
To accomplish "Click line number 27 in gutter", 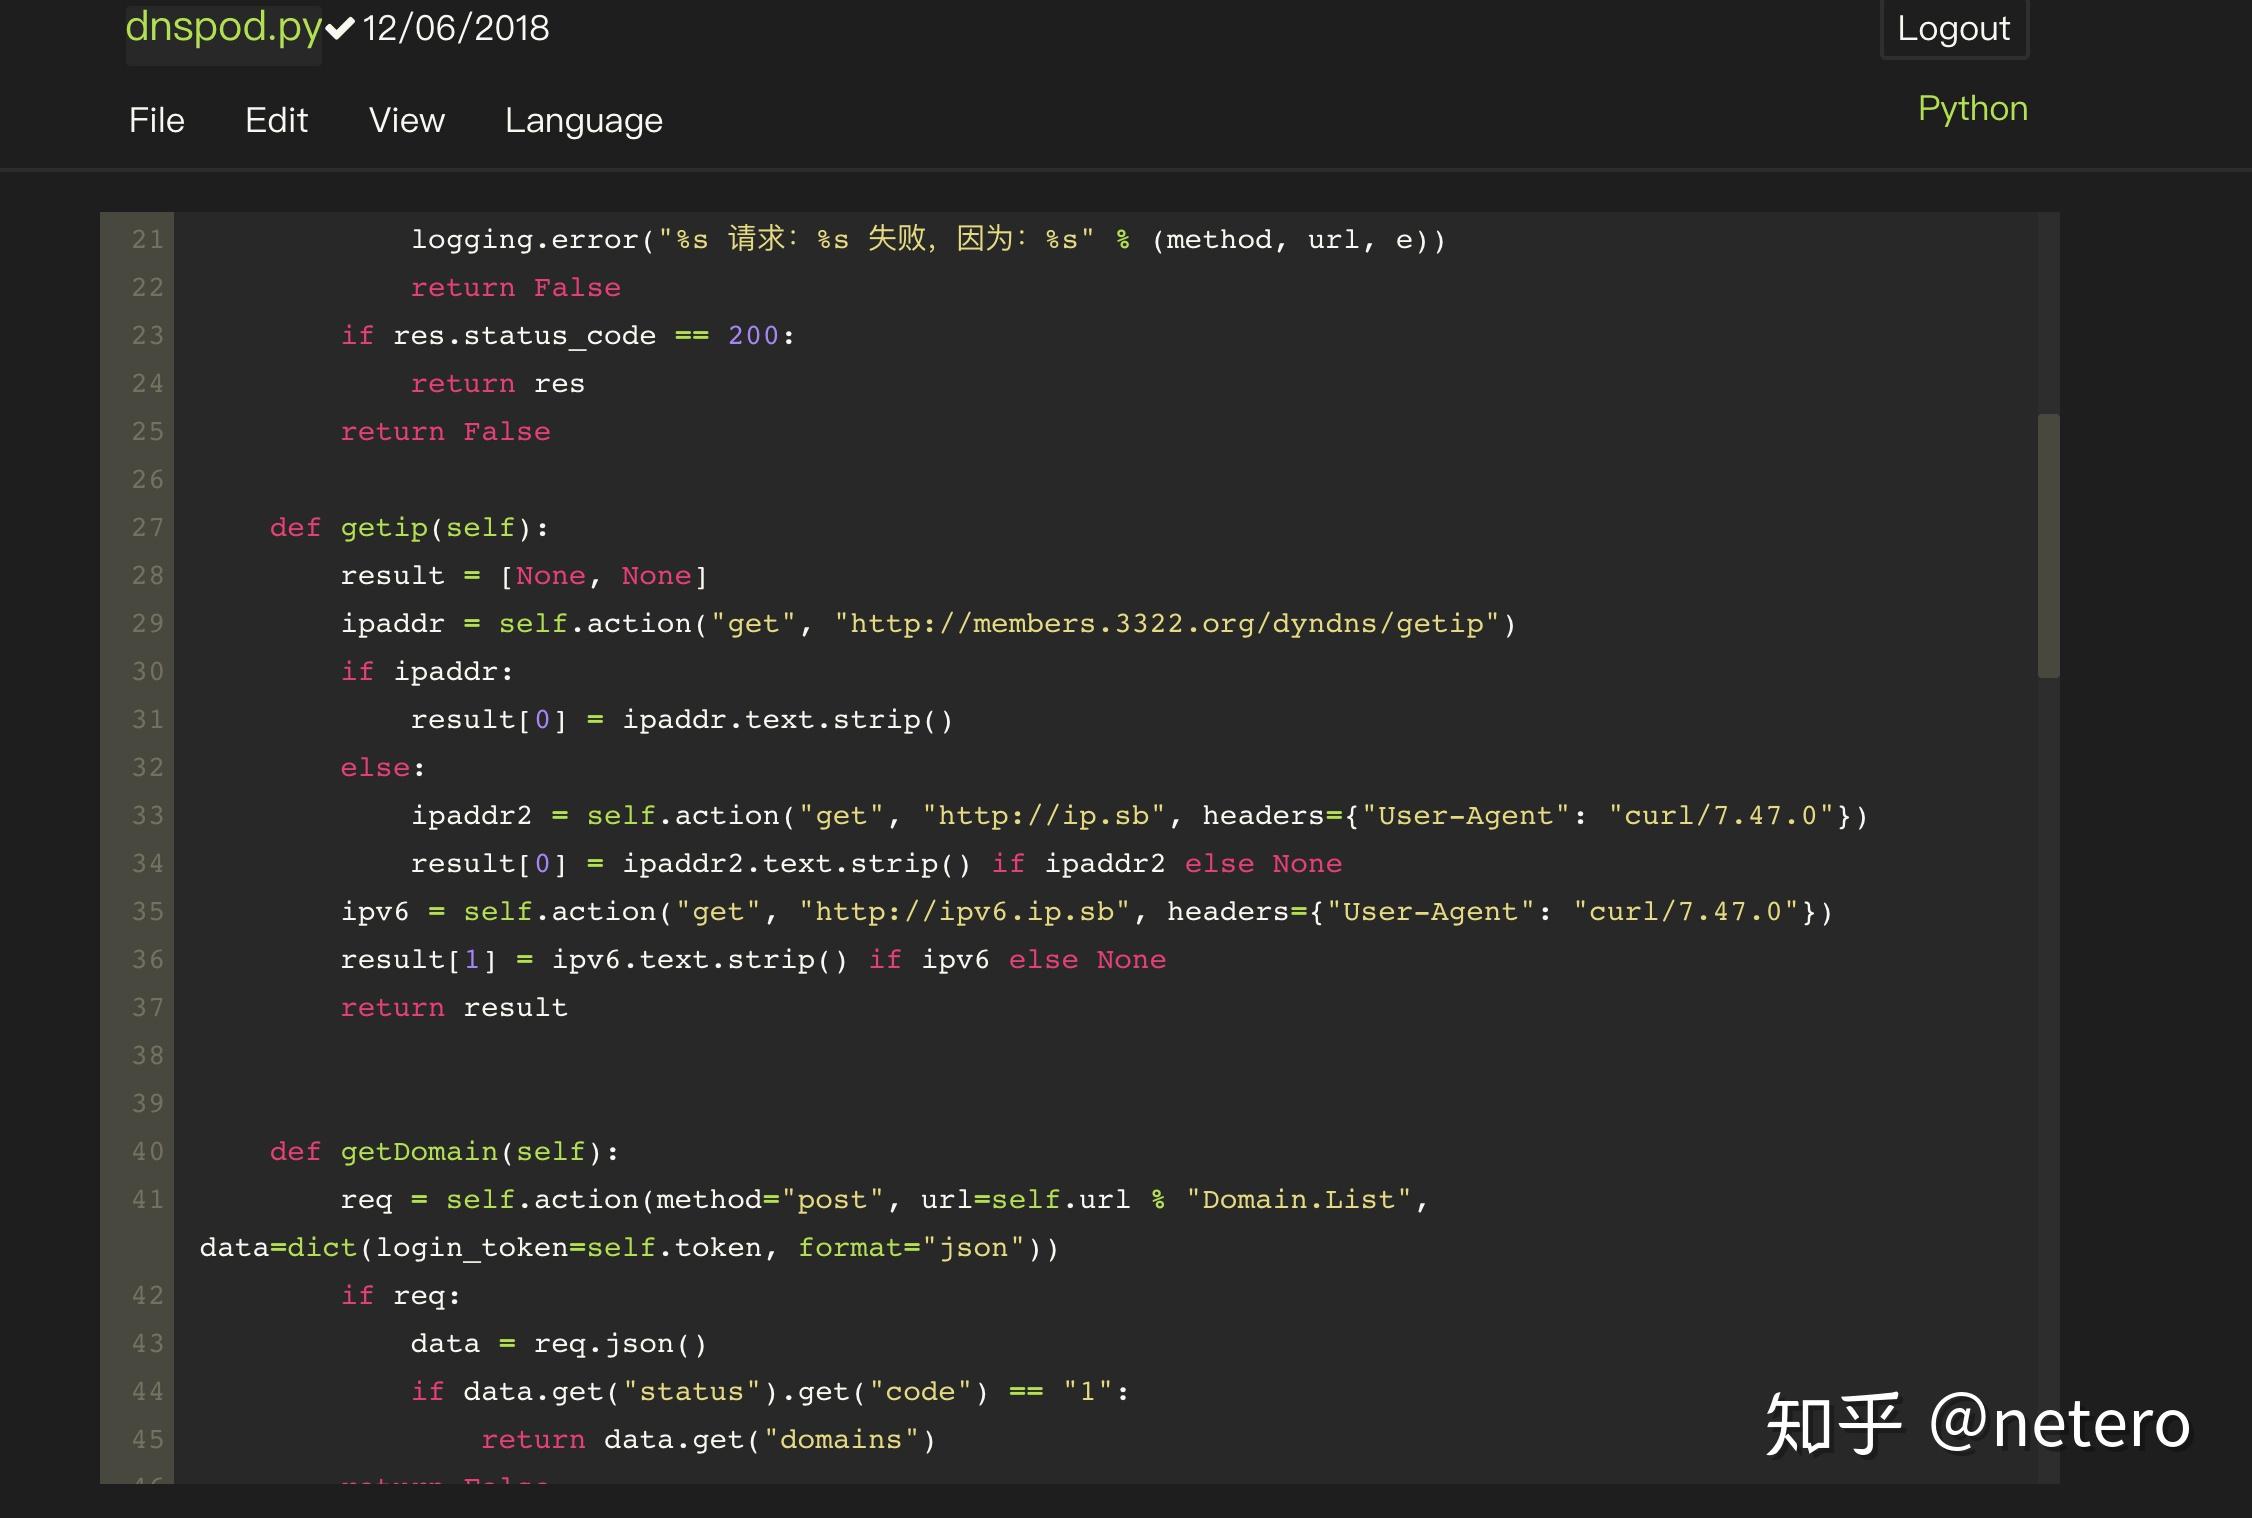I will coord(148,528).
